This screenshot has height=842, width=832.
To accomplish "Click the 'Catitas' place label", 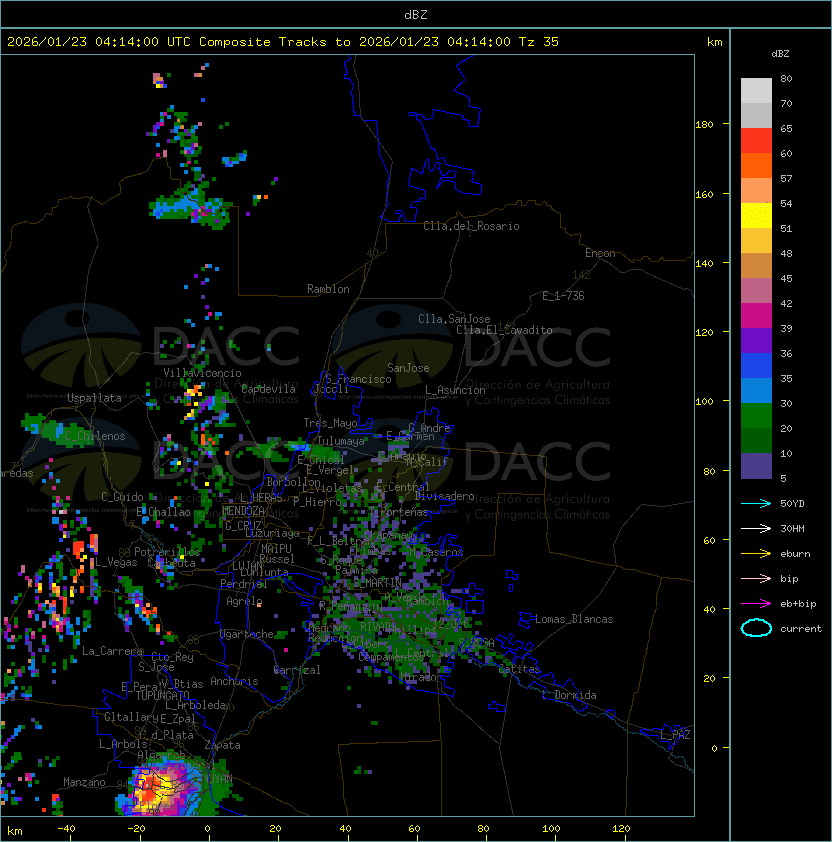I will [x=519, y=669].
